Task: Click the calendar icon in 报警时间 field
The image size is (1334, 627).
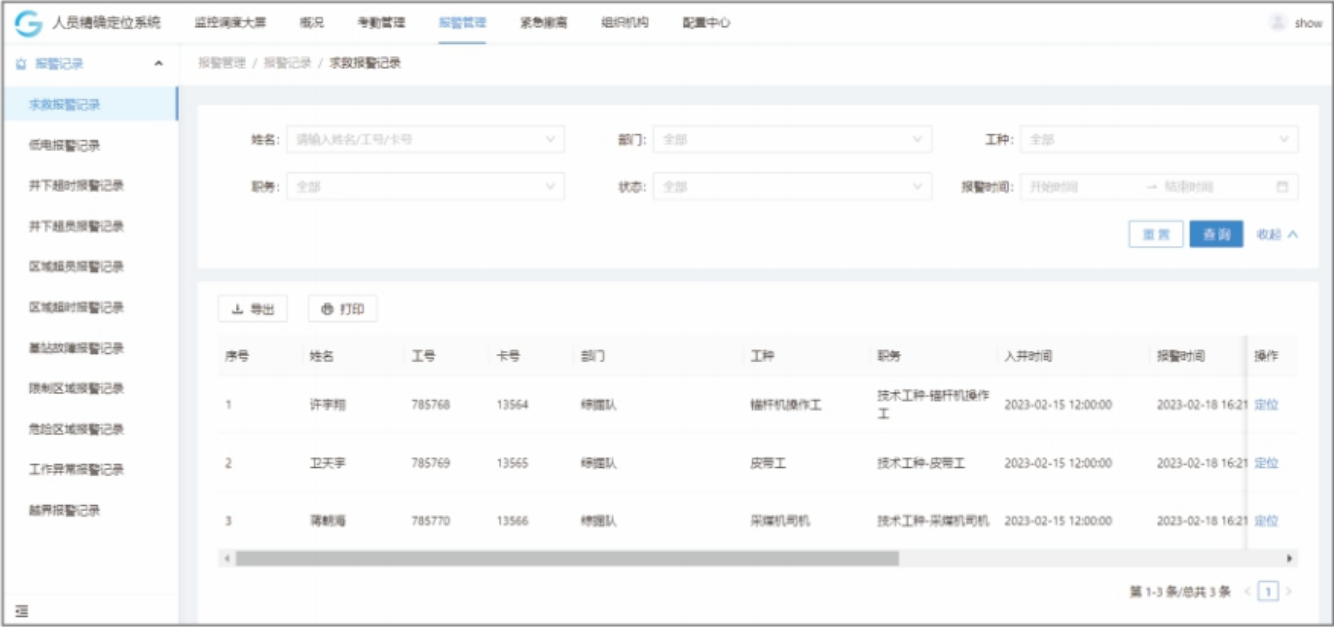Action: 1282,187
